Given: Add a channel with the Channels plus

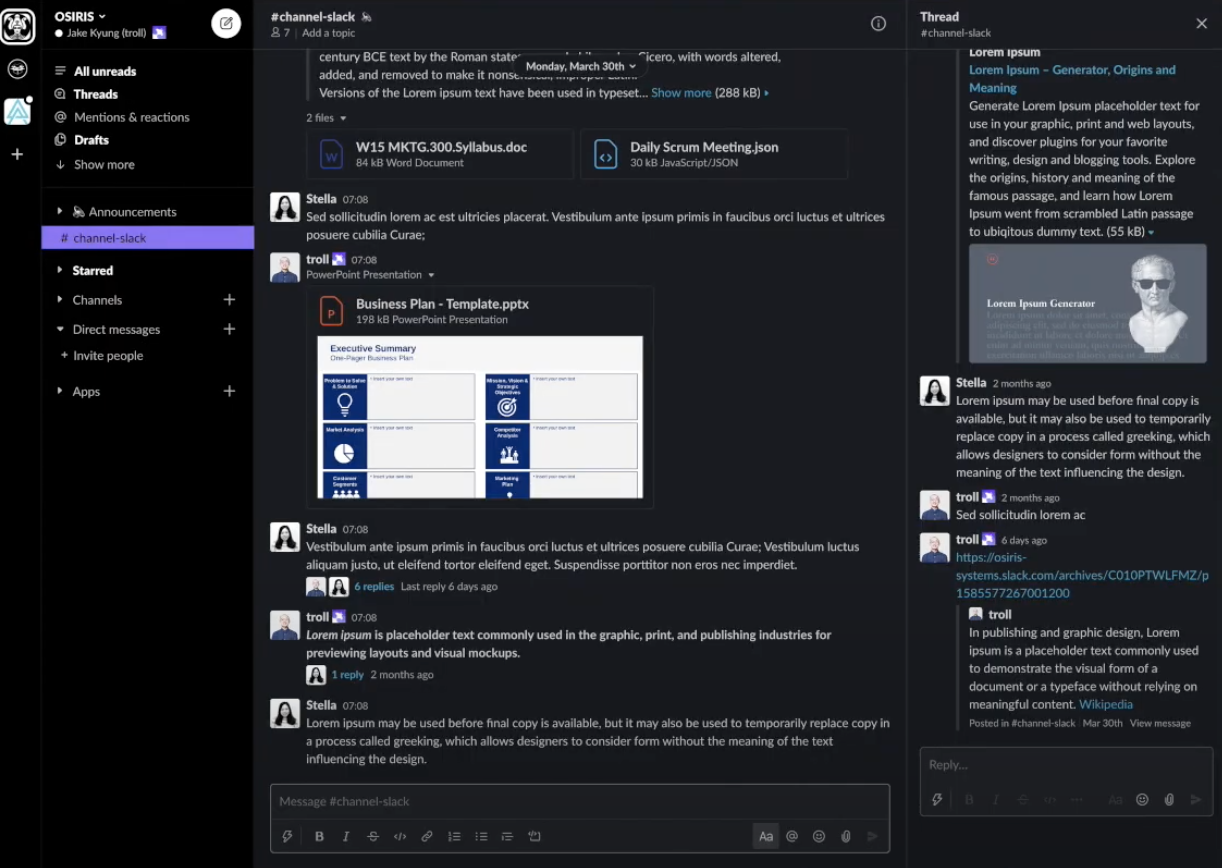Looking at the screenshot, I should [229, 299].
